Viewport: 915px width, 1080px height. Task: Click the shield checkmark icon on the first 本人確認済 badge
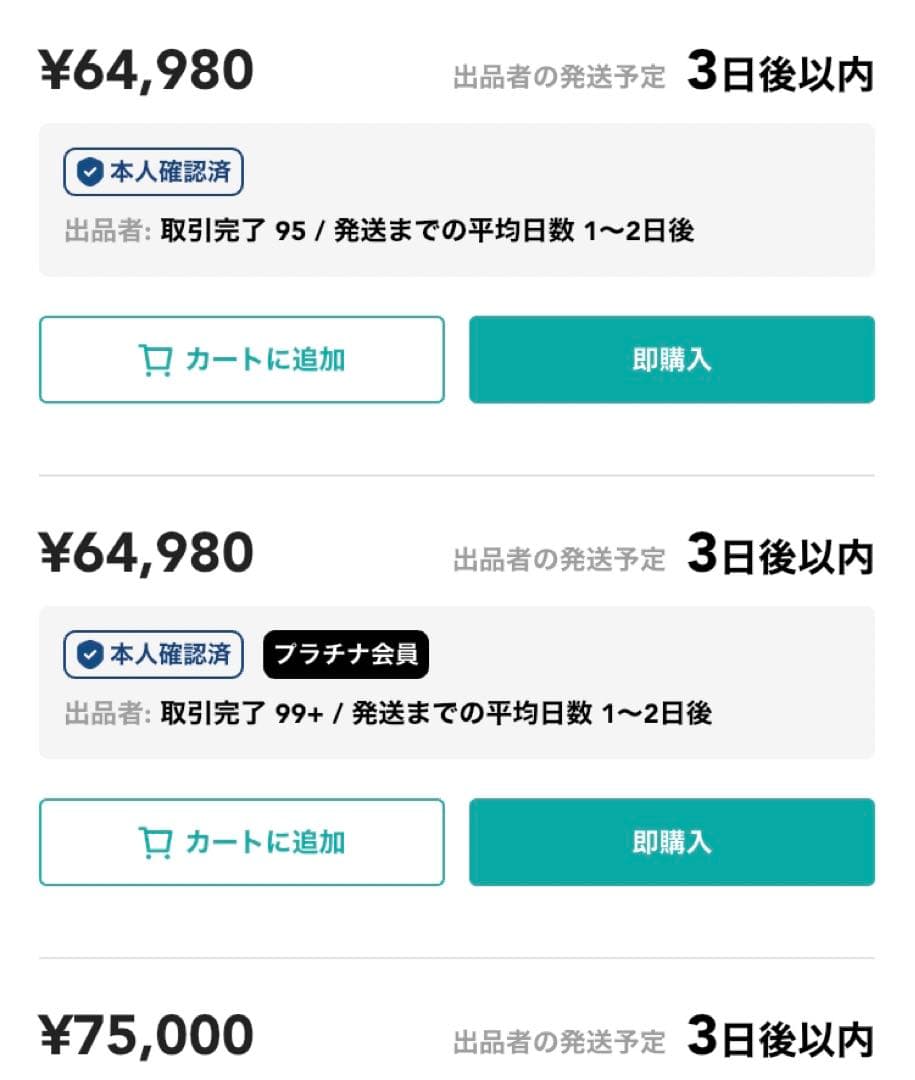(x=90, y=173)
